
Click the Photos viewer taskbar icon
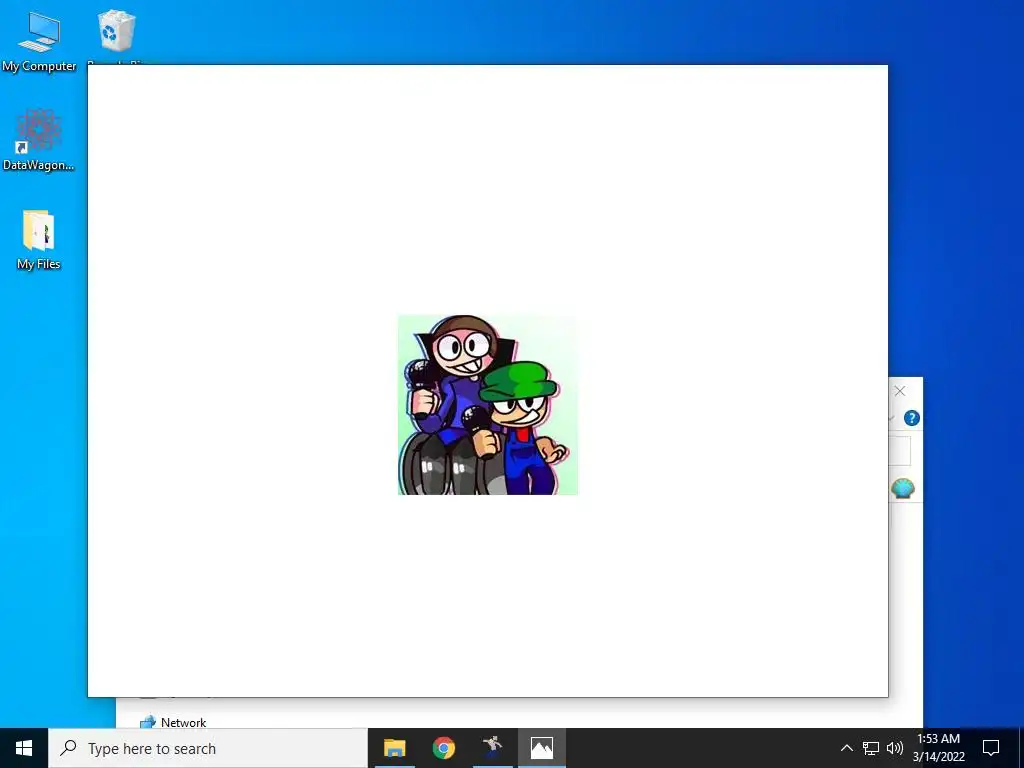pyautogui.click(x=542, y=748)
